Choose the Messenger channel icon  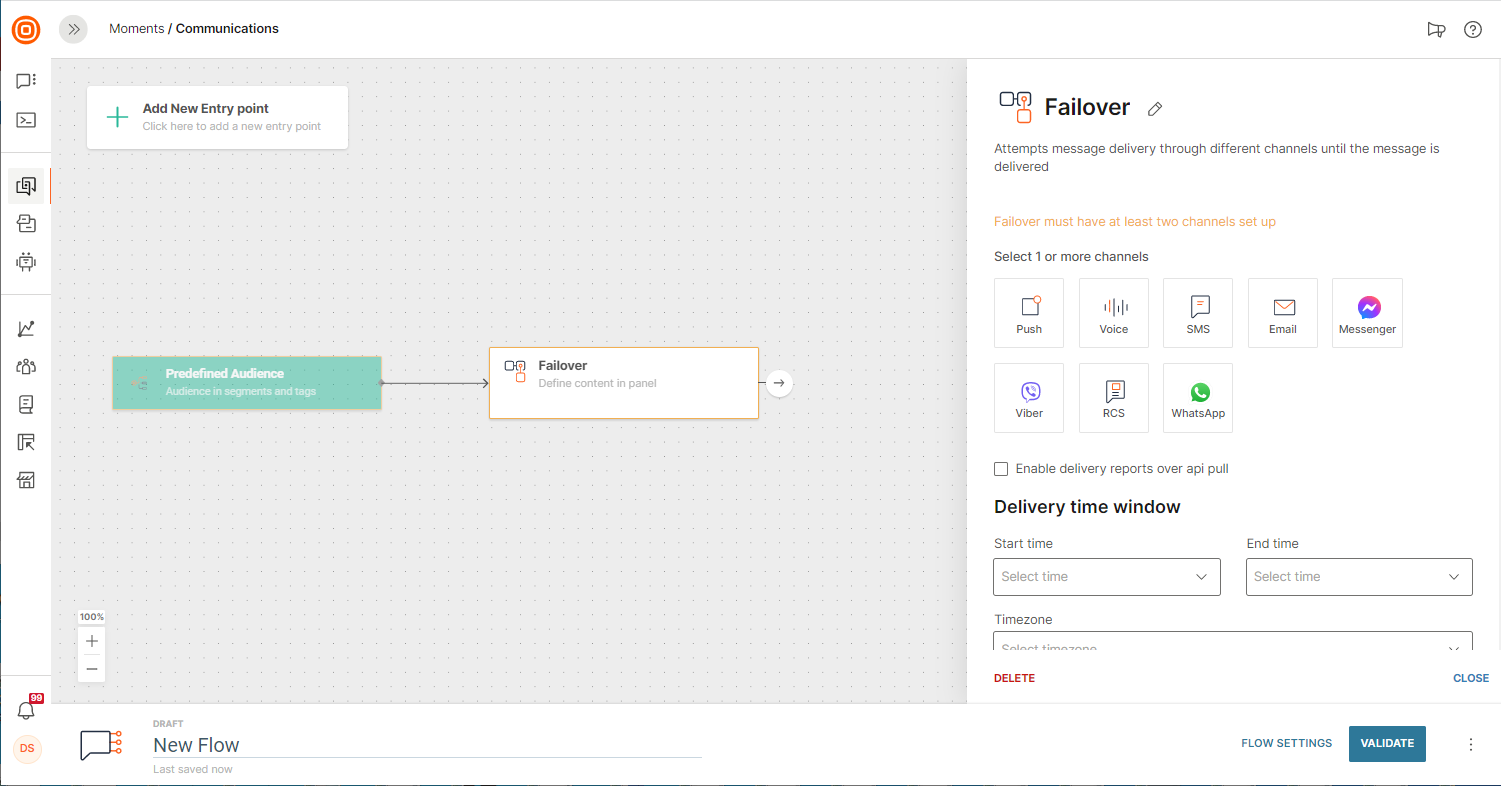coord(1367,313)
